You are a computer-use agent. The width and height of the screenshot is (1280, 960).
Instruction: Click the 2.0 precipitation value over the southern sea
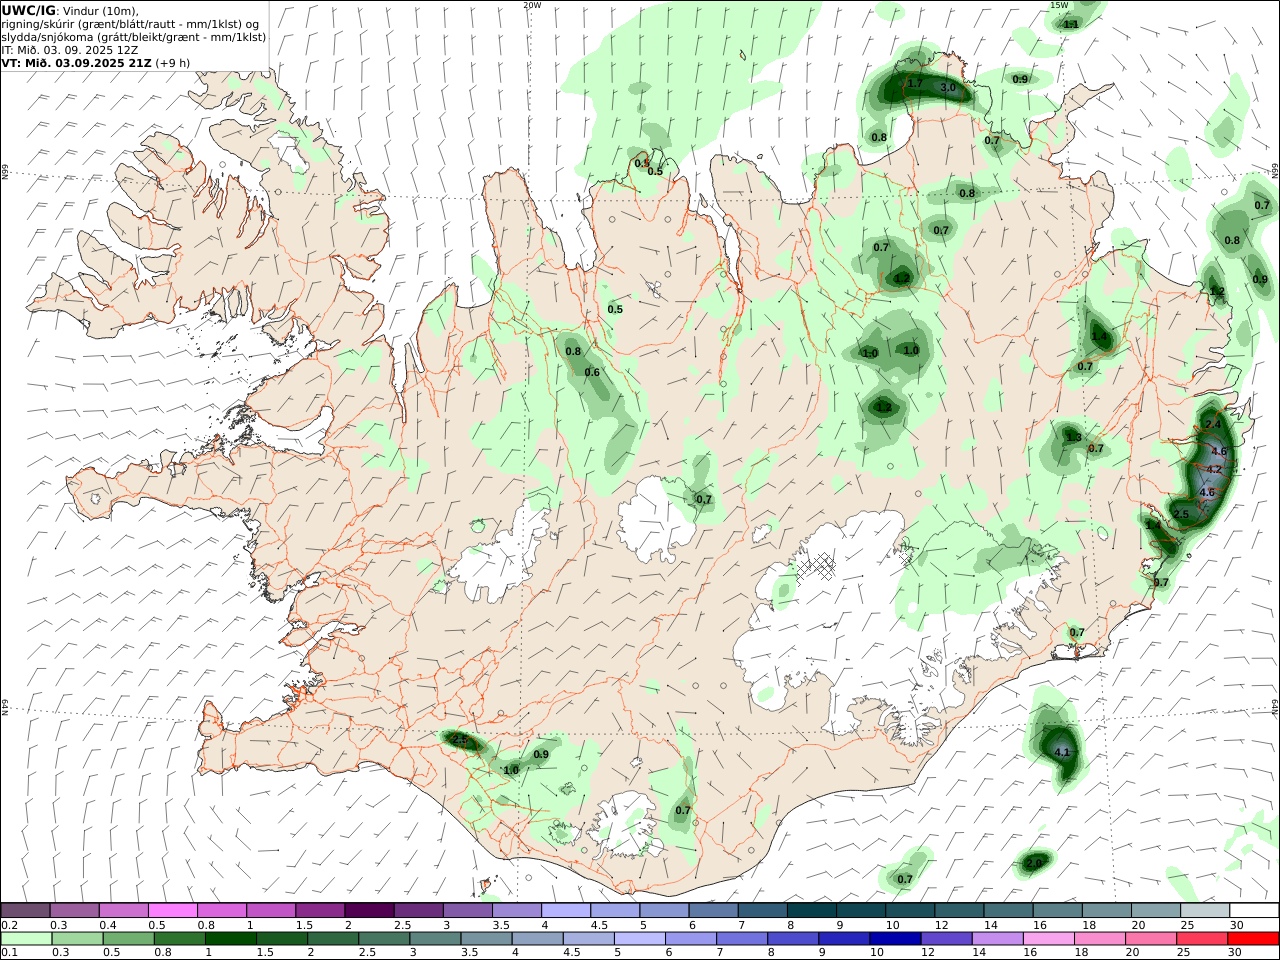click(1034, 863)
